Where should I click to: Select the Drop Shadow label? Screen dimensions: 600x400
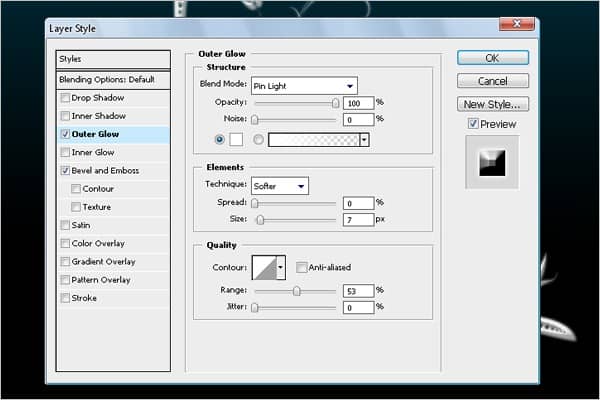(98, 98)
